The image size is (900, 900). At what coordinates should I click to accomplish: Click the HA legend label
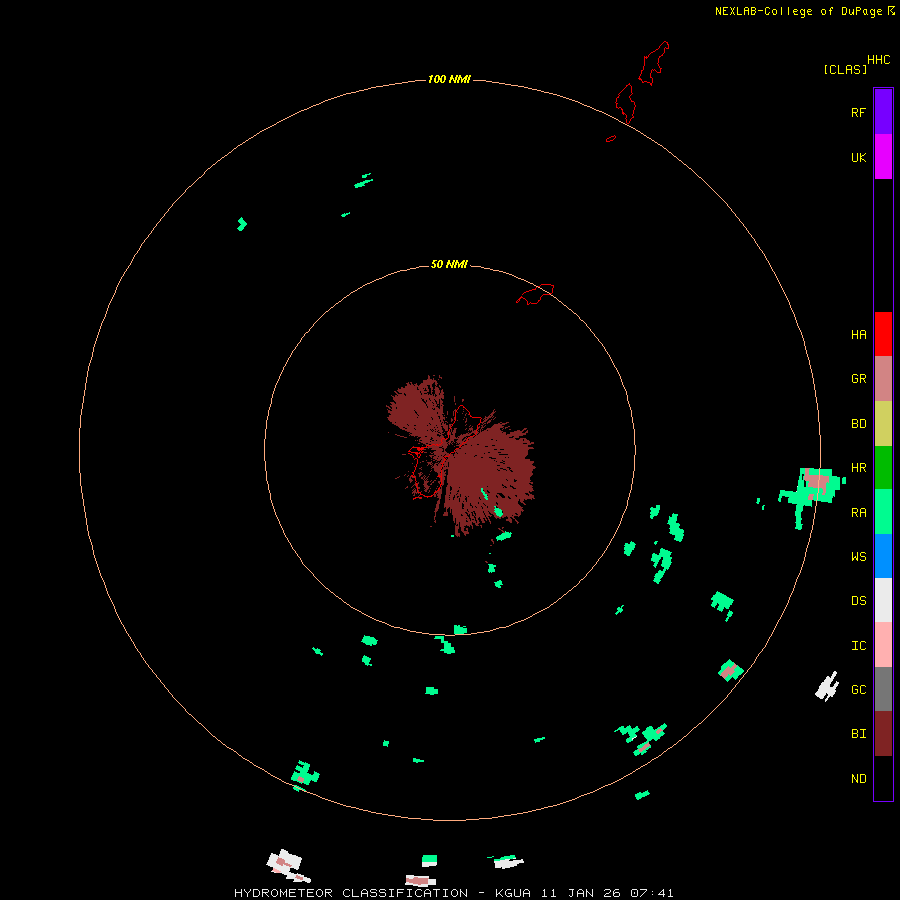tap(859, 334)
